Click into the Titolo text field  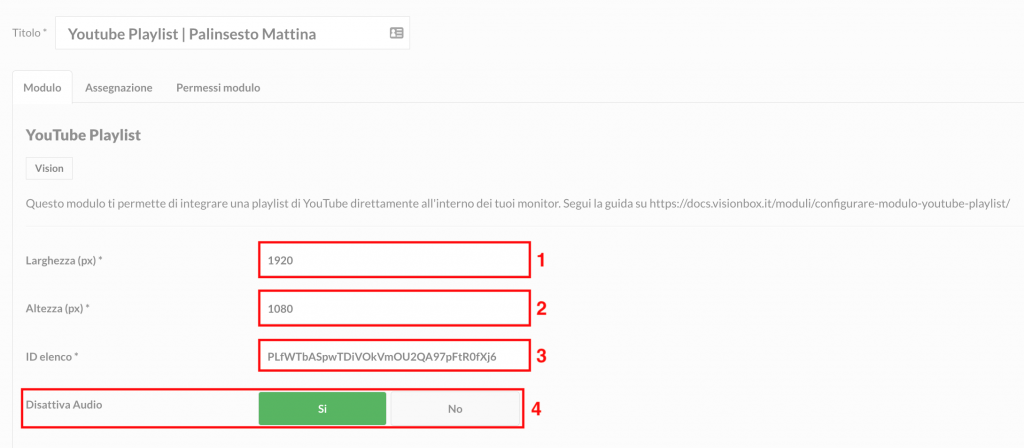pos(232,33)
